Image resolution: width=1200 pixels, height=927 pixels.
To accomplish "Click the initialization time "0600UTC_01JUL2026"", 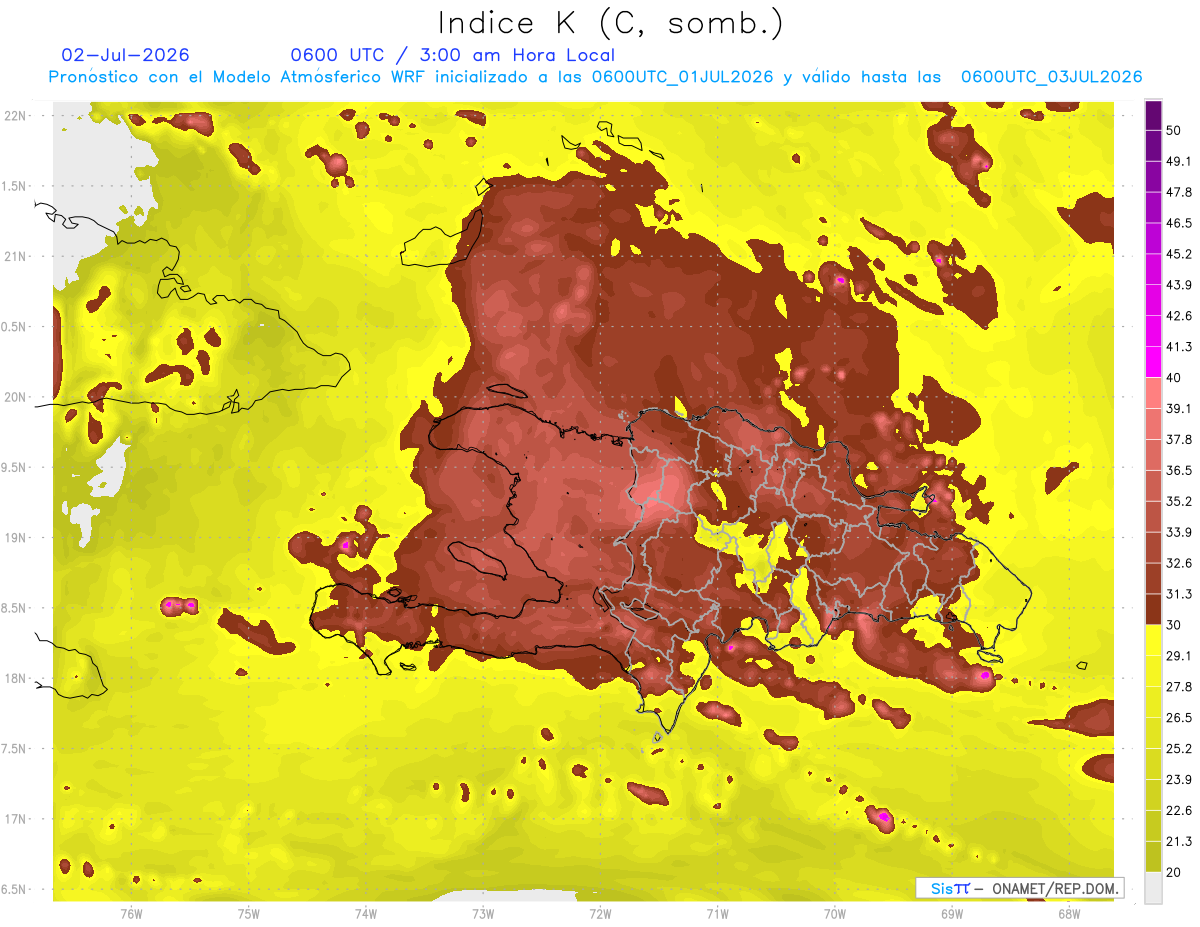I will 682,77.
